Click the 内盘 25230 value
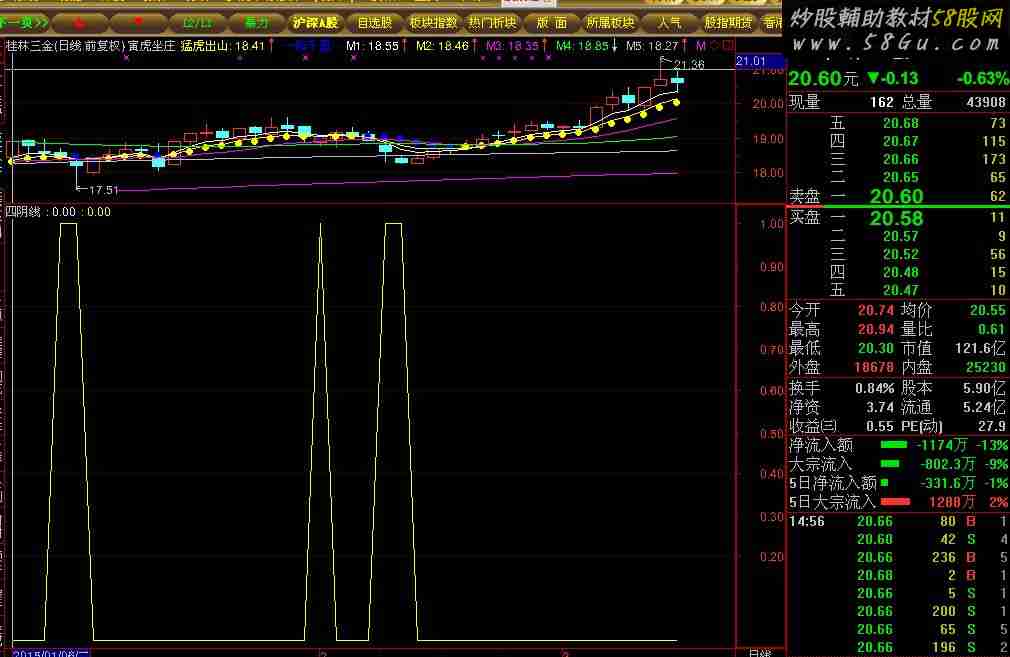 [986, 367]
